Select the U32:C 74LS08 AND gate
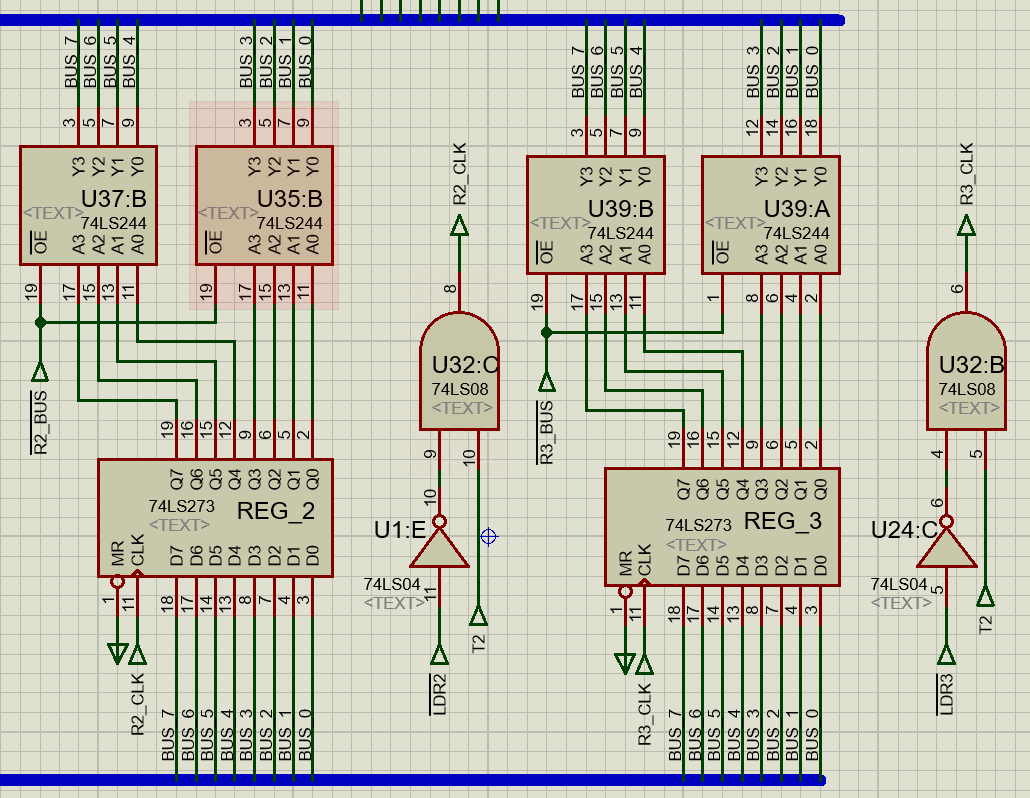Screen dimensions: 1030x798 [x=459, y=371]
